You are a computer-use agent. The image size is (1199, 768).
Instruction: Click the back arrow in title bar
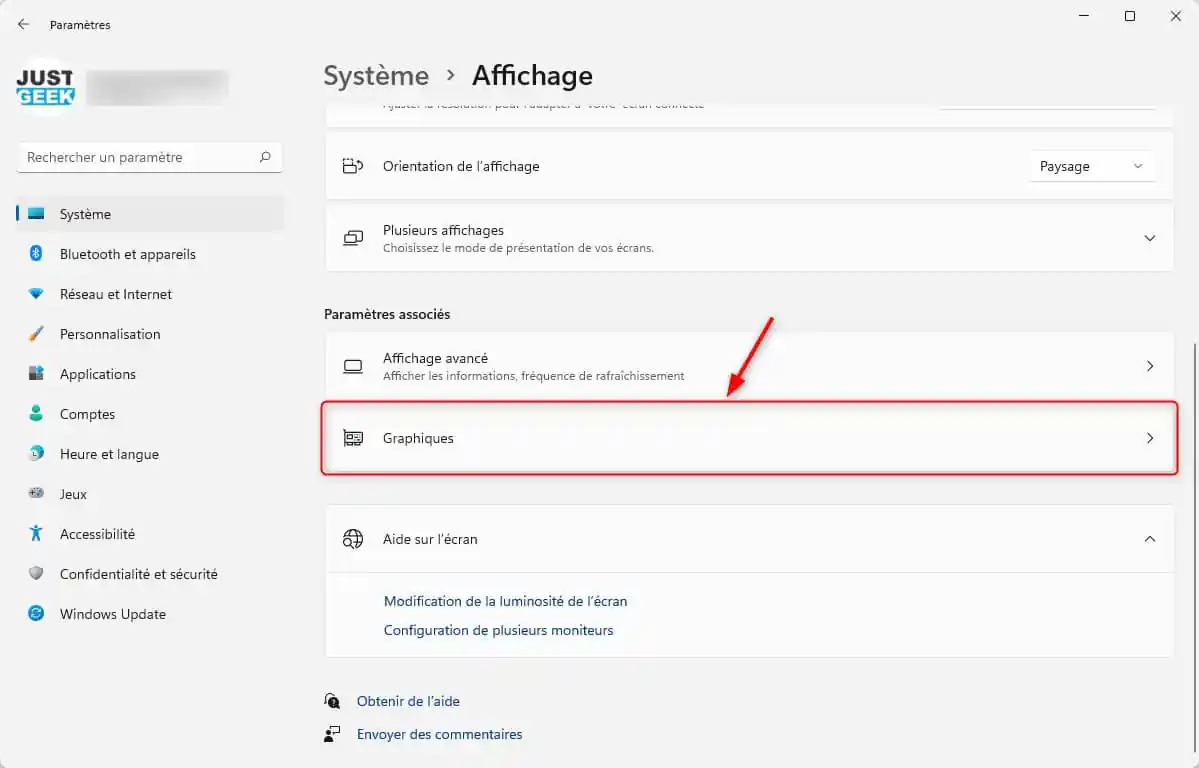coord(24,24)
